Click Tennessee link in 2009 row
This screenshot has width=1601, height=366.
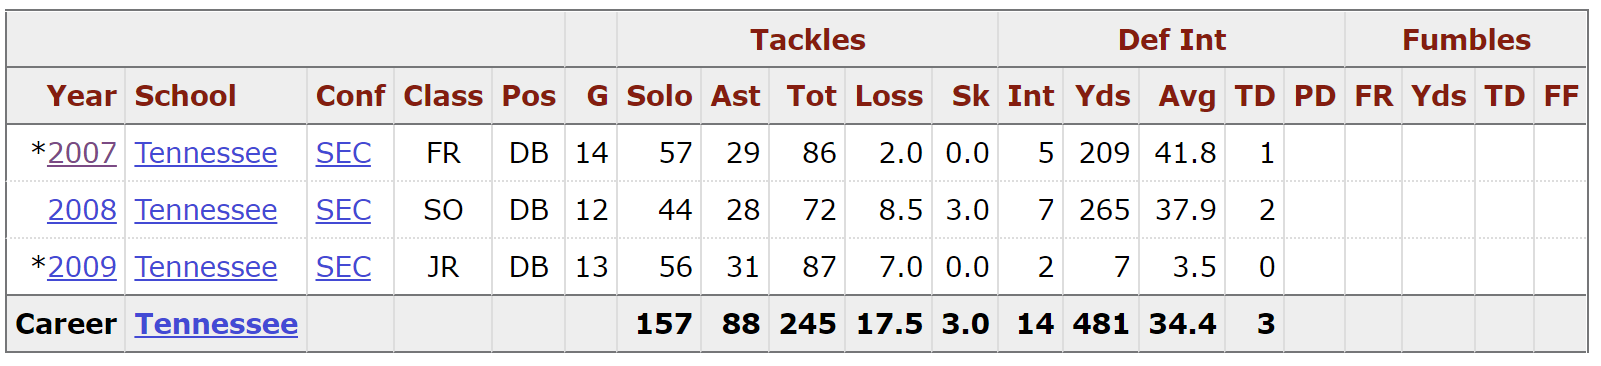[x=206, y=267]
